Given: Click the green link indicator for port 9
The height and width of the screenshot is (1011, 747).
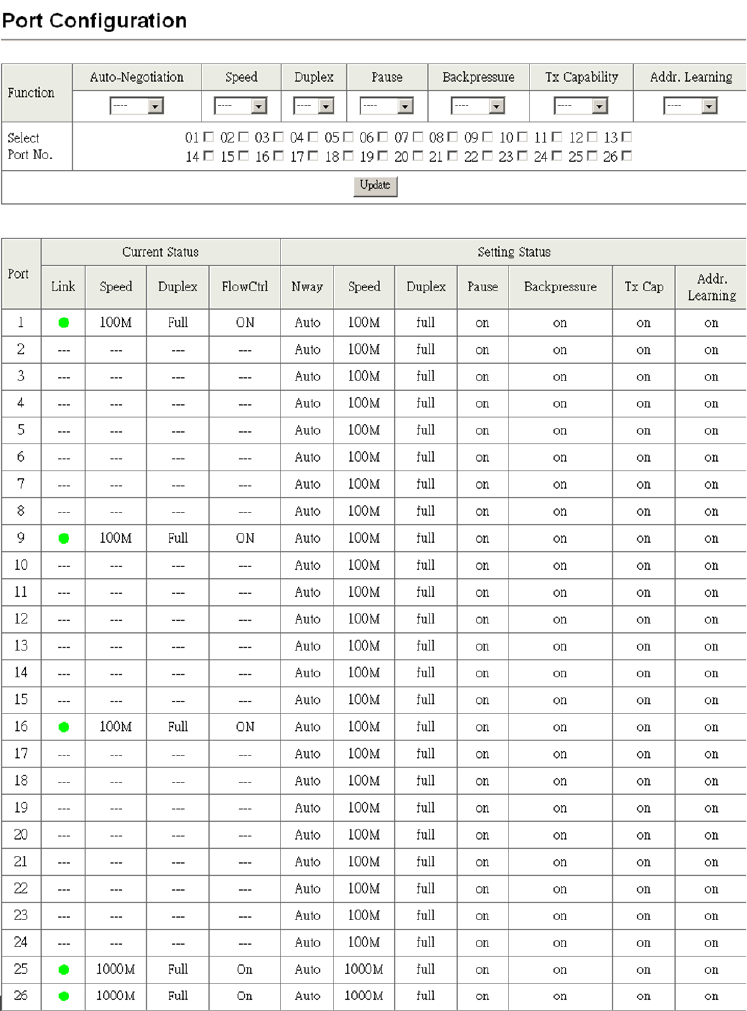Looking at the screenshot, I should pos(63,538).
